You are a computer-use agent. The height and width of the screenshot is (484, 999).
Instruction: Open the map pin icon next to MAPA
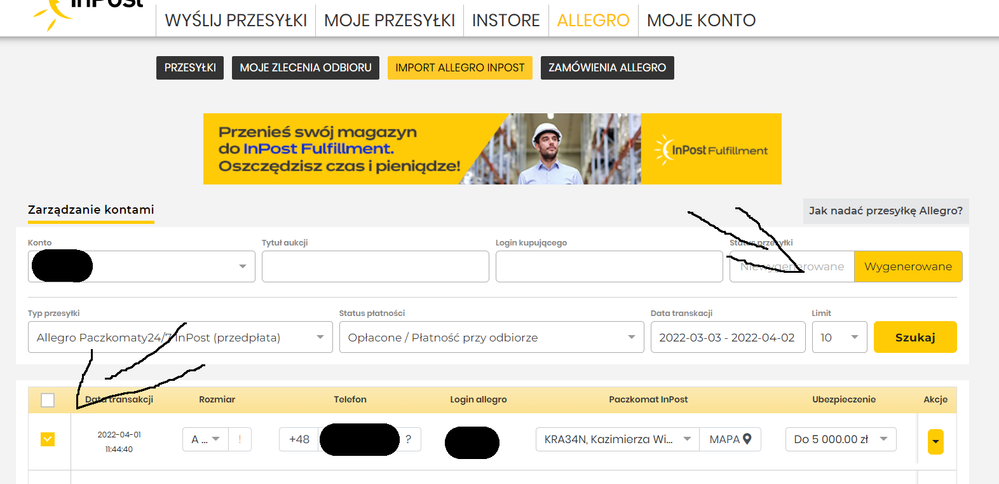[747, 439]
